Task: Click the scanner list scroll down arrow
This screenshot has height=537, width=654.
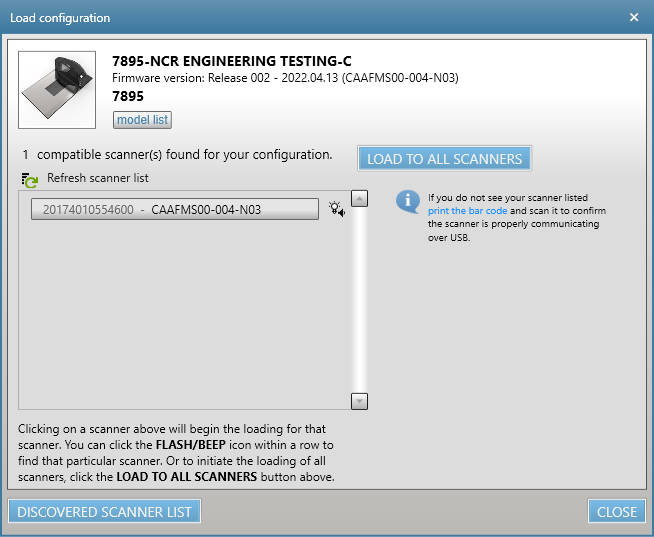Action: tap(359, 401)
